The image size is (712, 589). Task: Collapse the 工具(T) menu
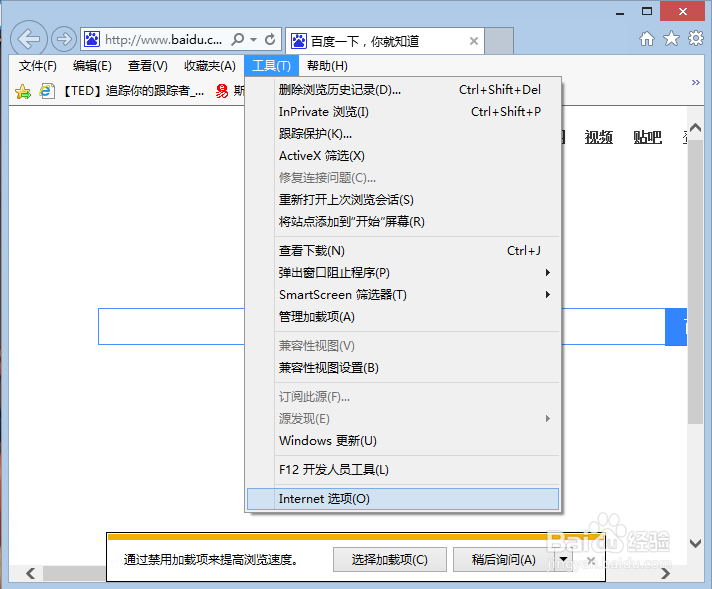[x=272, y=66]
